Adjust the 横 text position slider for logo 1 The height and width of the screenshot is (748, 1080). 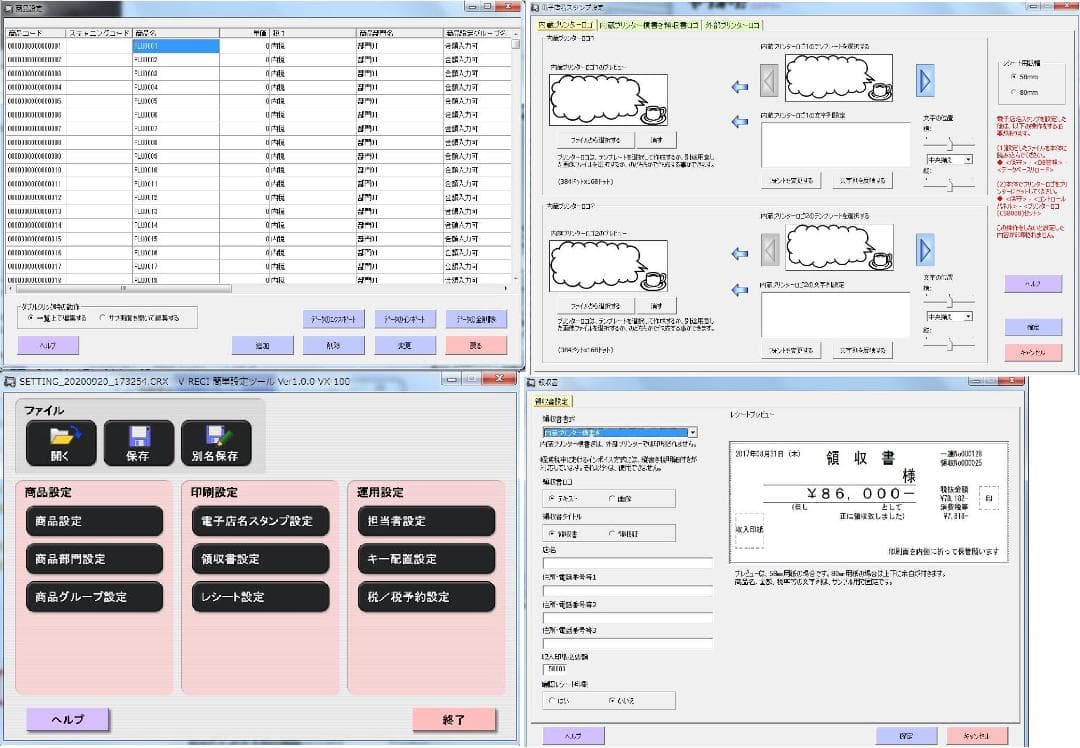(x=950, y=145)
